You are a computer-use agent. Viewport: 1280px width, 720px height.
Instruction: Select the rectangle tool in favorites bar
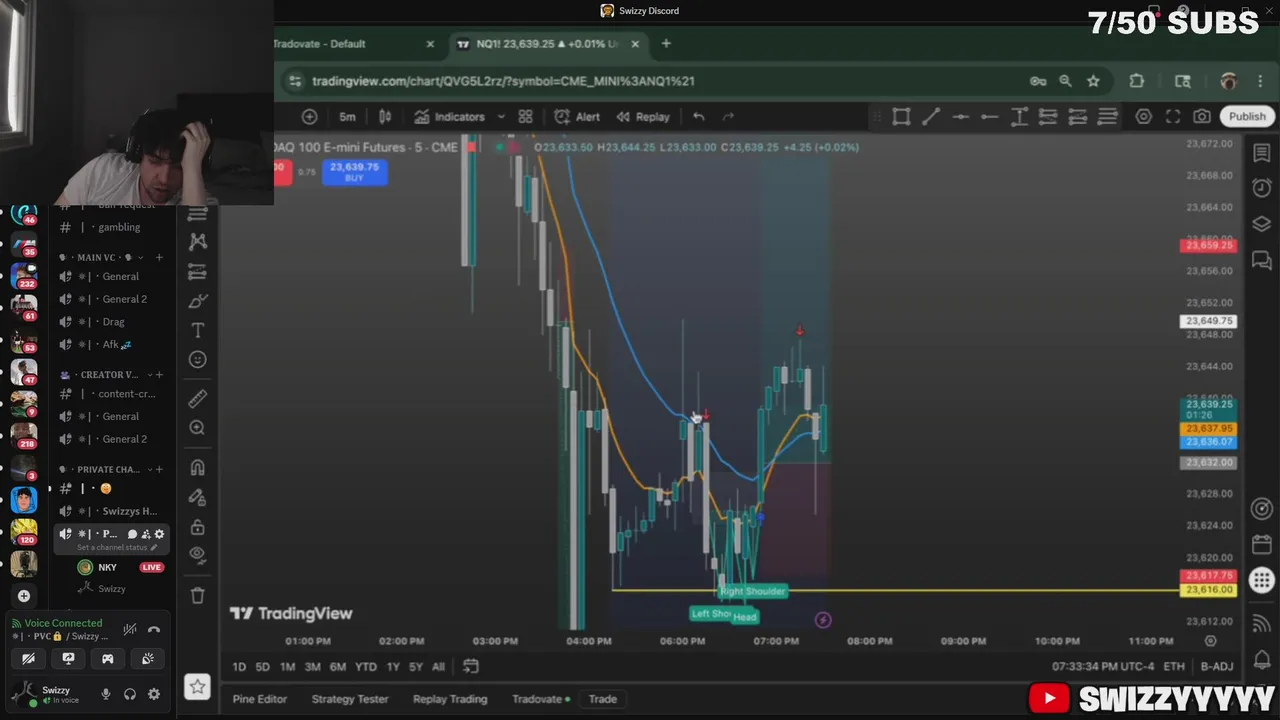click(901, 117)
